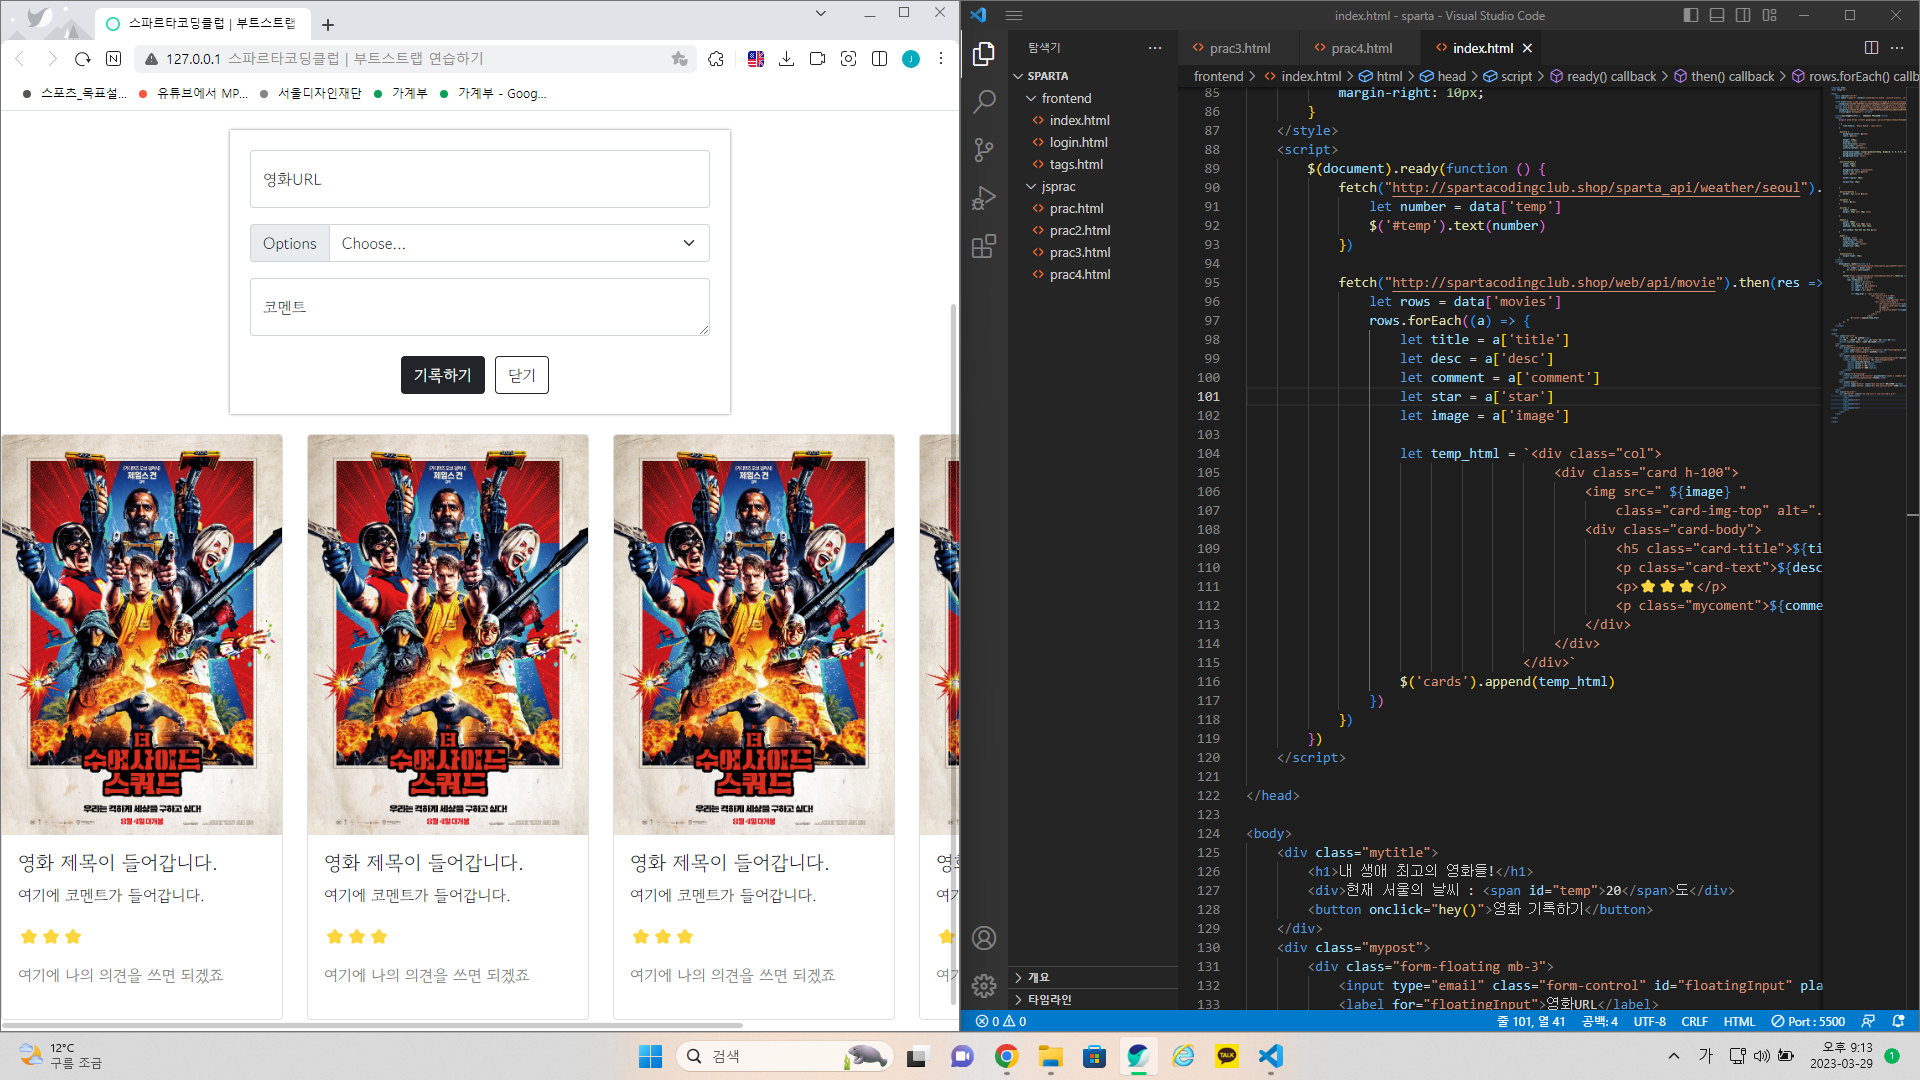Select the 스파르타코딩클럽 browser tab
The width and height of the screenshot is (1920, 1080).
coord(203,23)
